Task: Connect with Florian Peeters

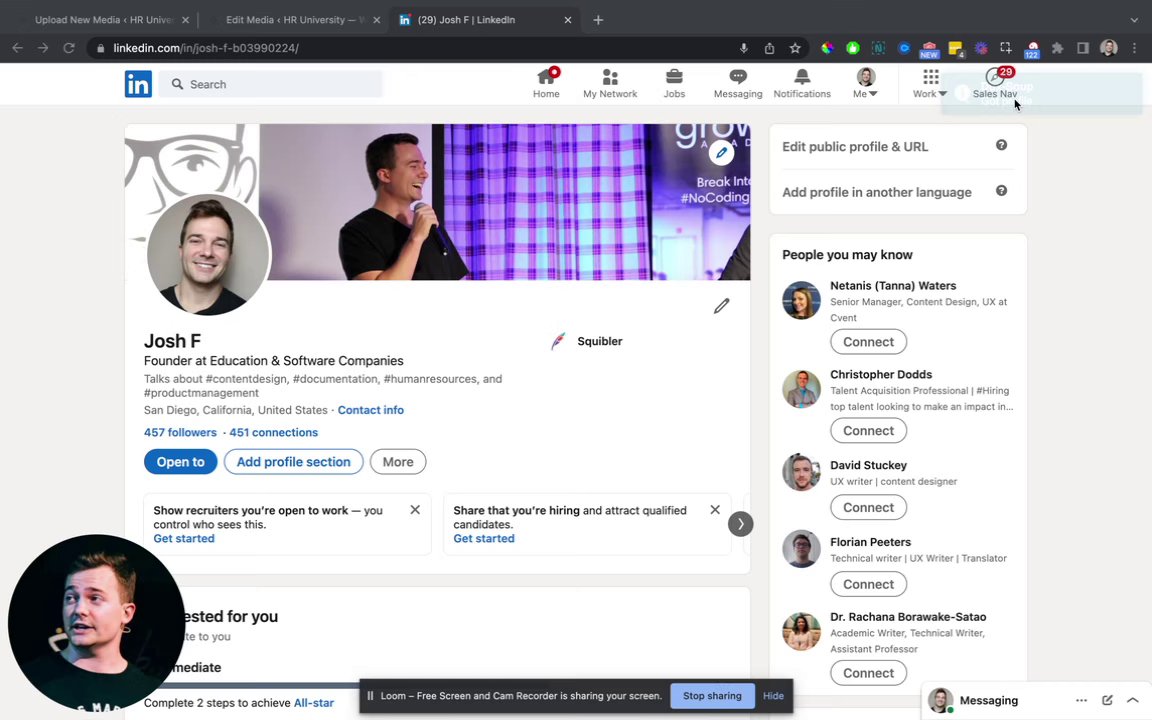Action: tap(868, 584)
